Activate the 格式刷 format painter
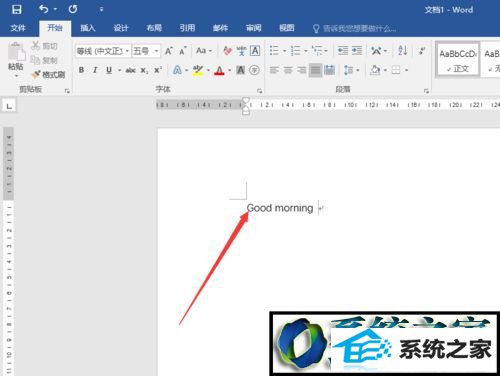The image size is (500, 376). [x=48, y=75]
